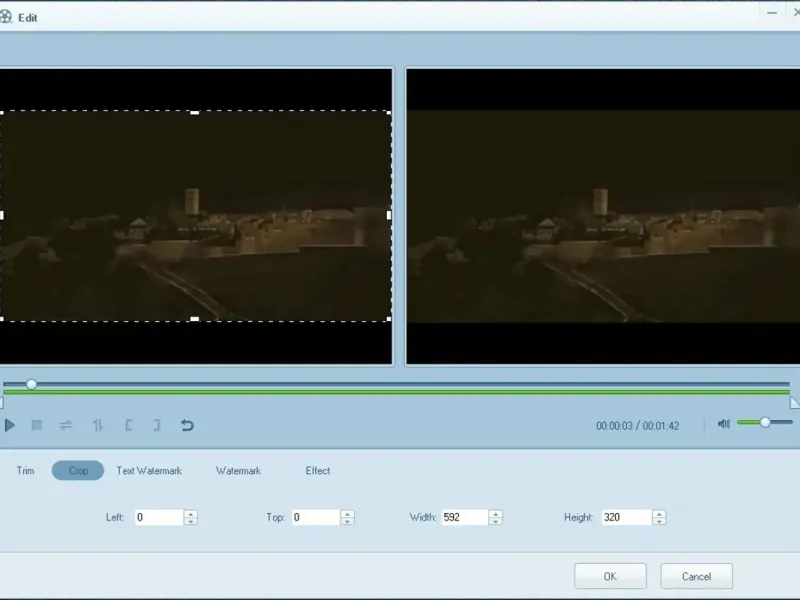Image resolution: width=800 pixels, height=600 pixels.
Task: Click the Stop playback icon
Action: click(37, 425)
